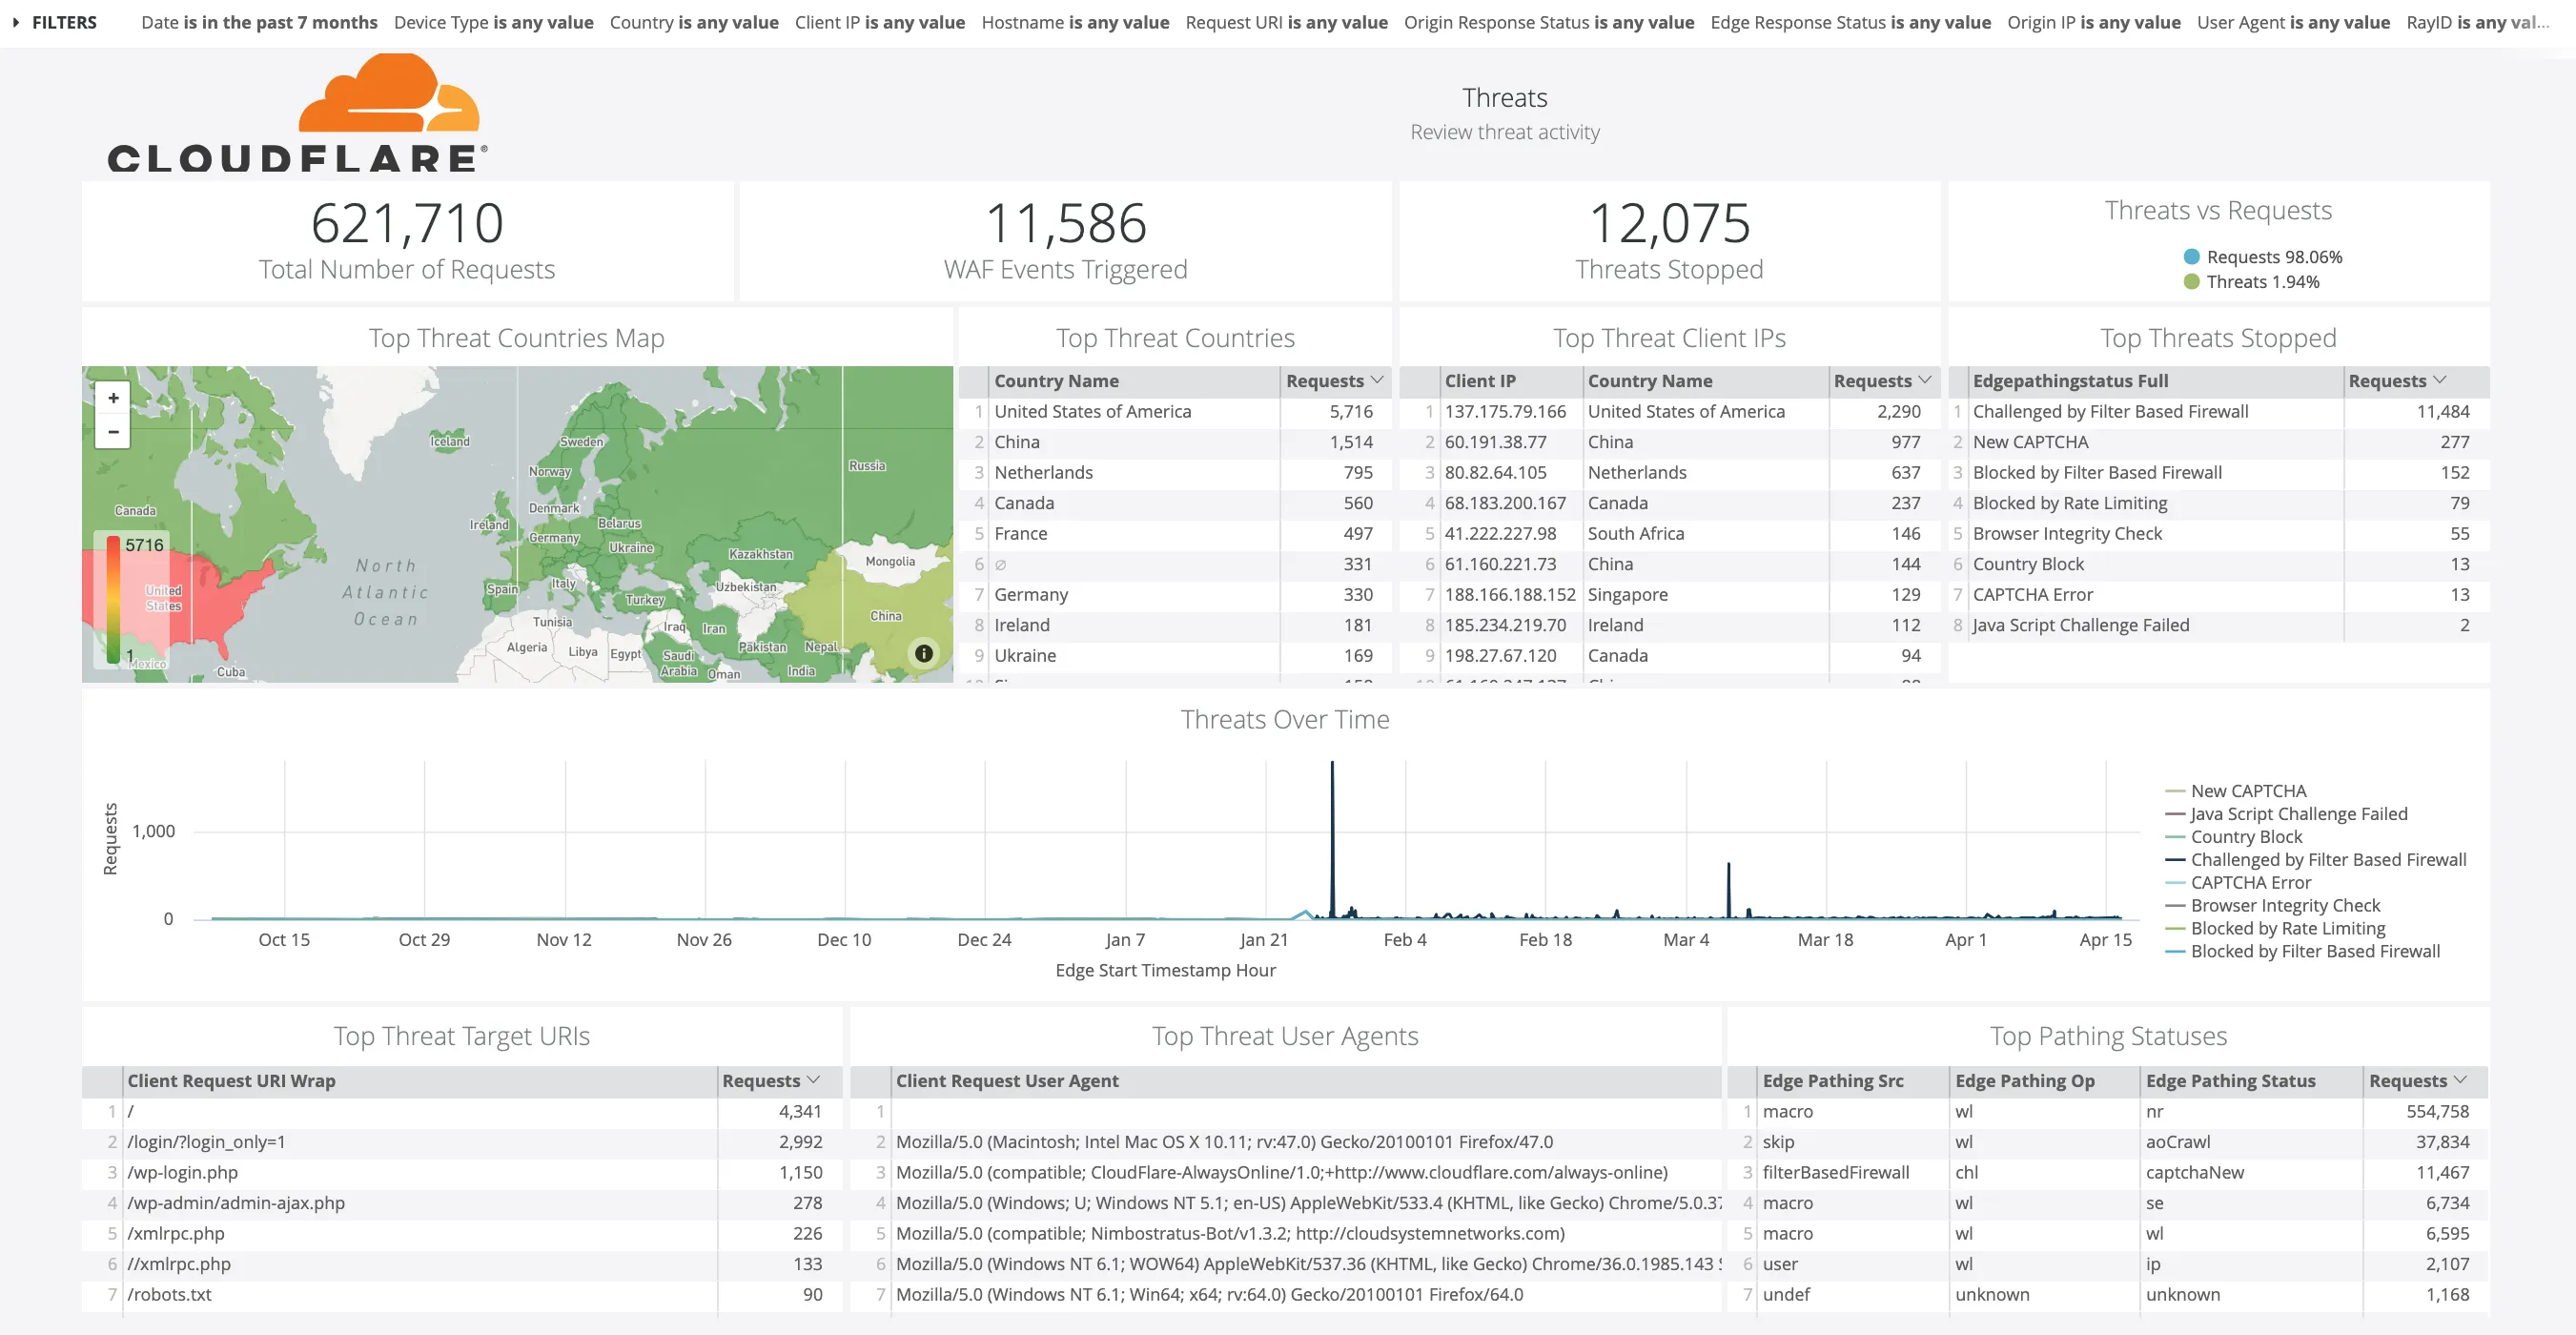Expand the FILTERS panel
The image size is (2576, 1335).
click(x=64, y=22)
